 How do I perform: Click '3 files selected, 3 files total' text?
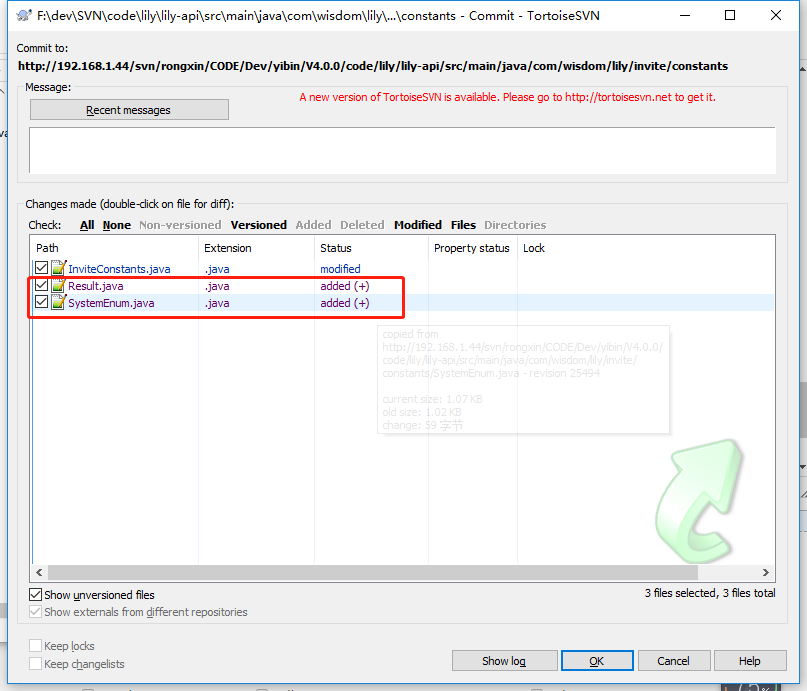pos(710,593)
